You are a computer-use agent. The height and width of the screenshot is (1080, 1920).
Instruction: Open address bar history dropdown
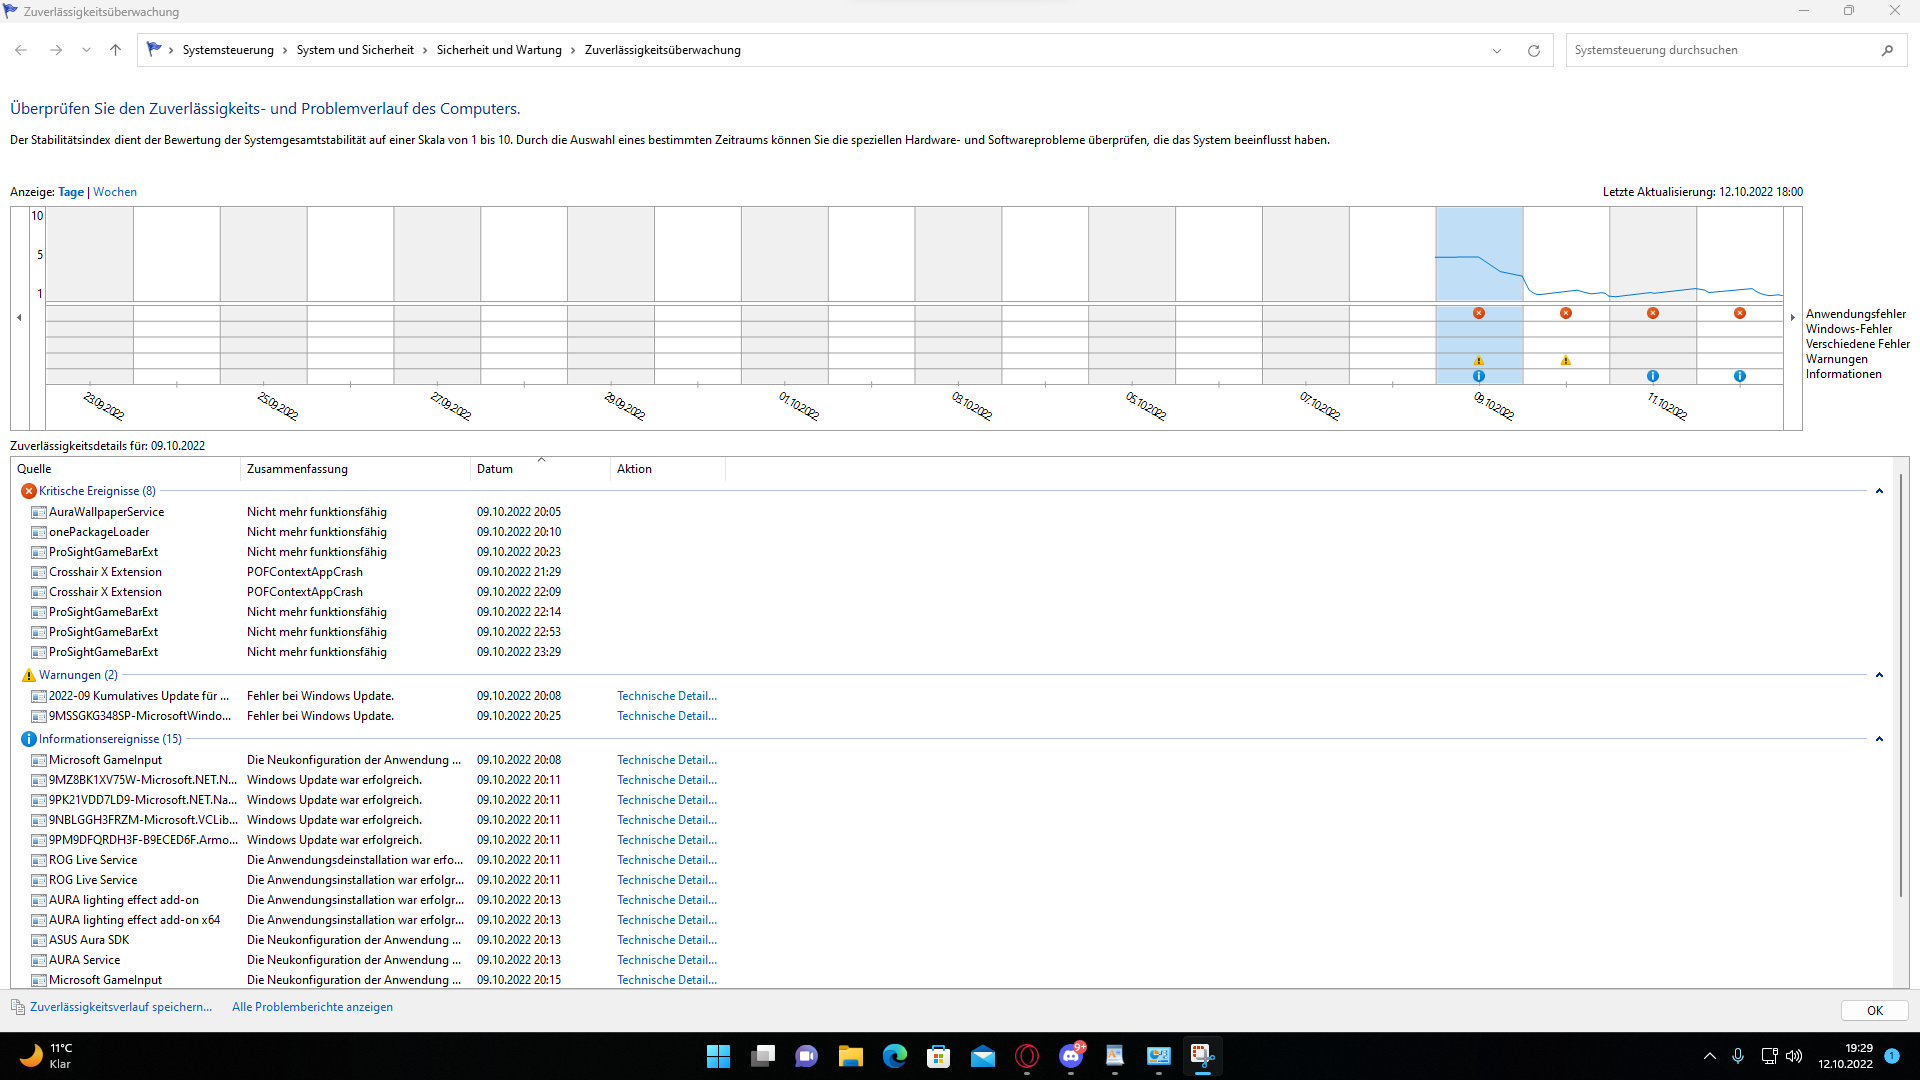click(1497, 50)
